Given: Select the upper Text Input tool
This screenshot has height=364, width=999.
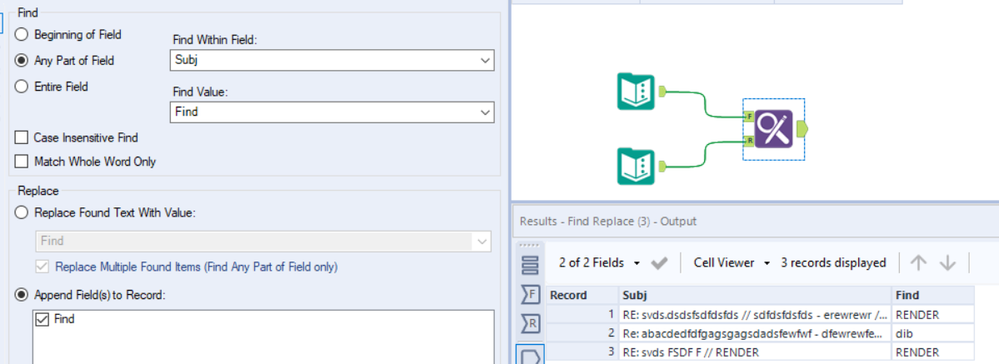Looking at the screenshot, I should (636, 91).
